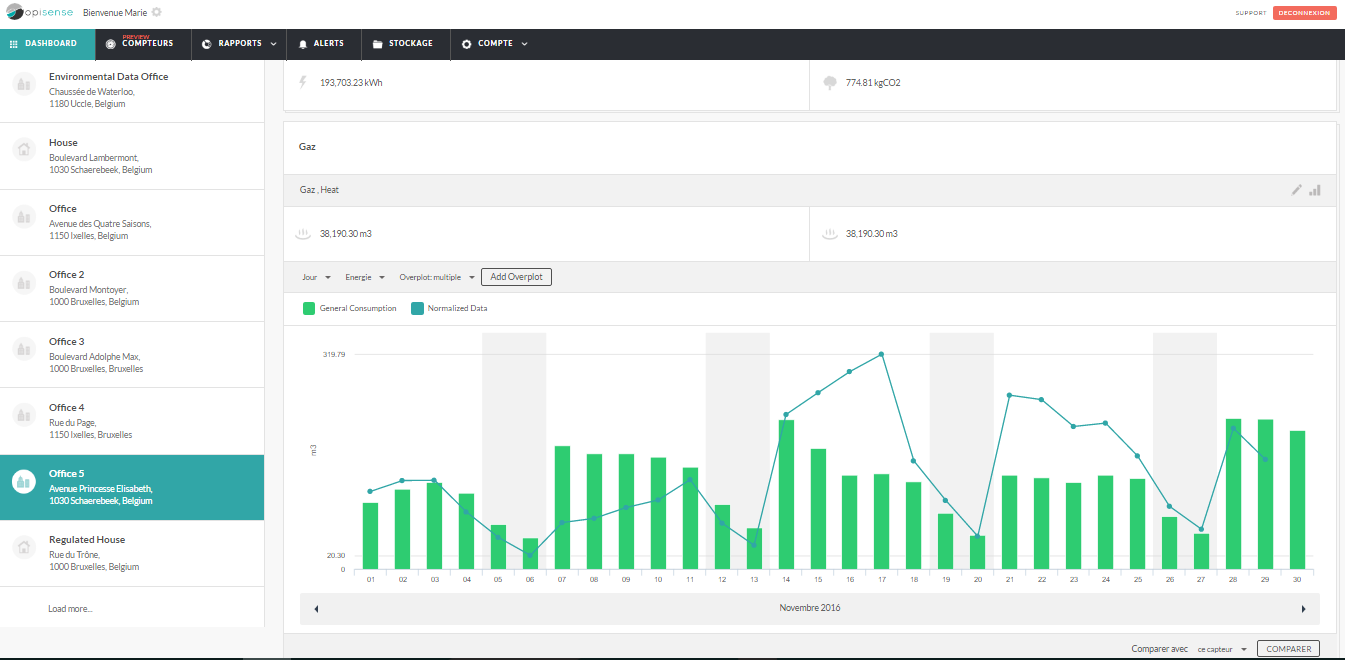Click the Office 2 building icon
Screen dimensions: 1345x660
coord(23,283)
